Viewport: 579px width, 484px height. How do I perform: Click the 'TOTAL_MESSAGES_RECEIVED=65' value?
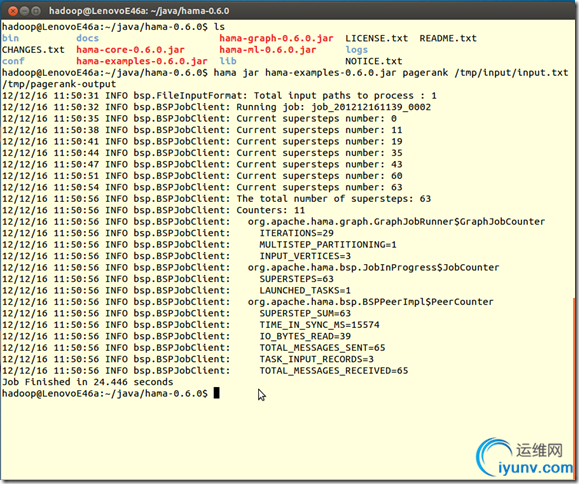pyautogui.click(x=334, y=370)
